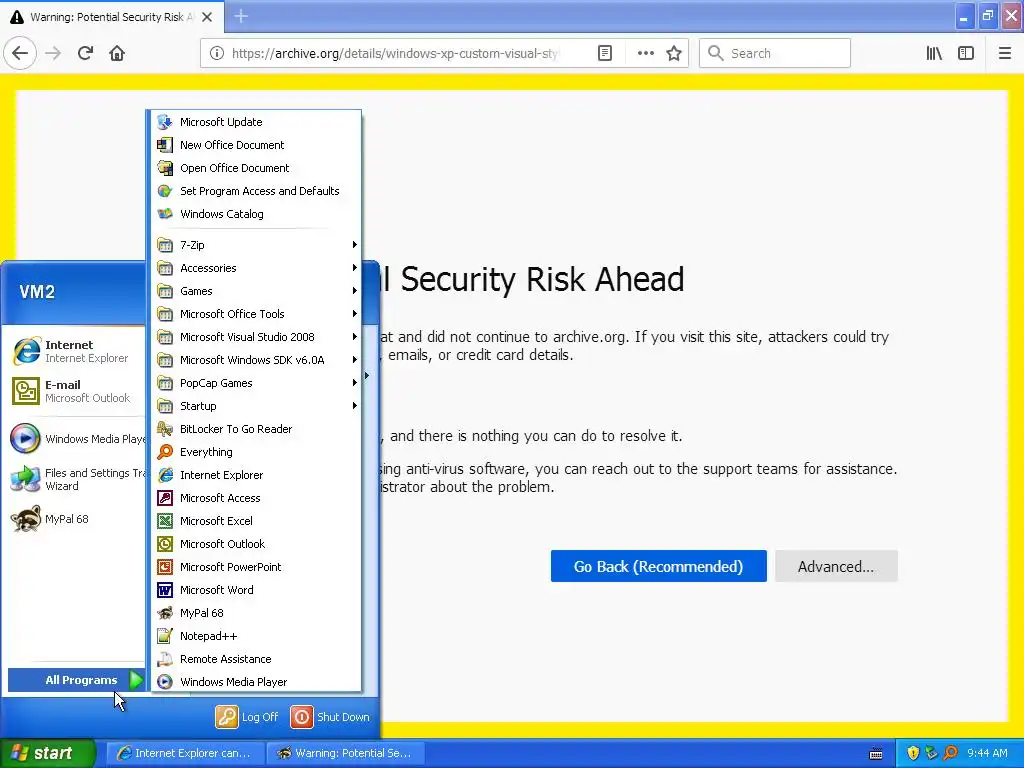Launch BitLocker To Go Reader
The height and width of the screenshot is (768, 1024).
[x=256, y=429]
